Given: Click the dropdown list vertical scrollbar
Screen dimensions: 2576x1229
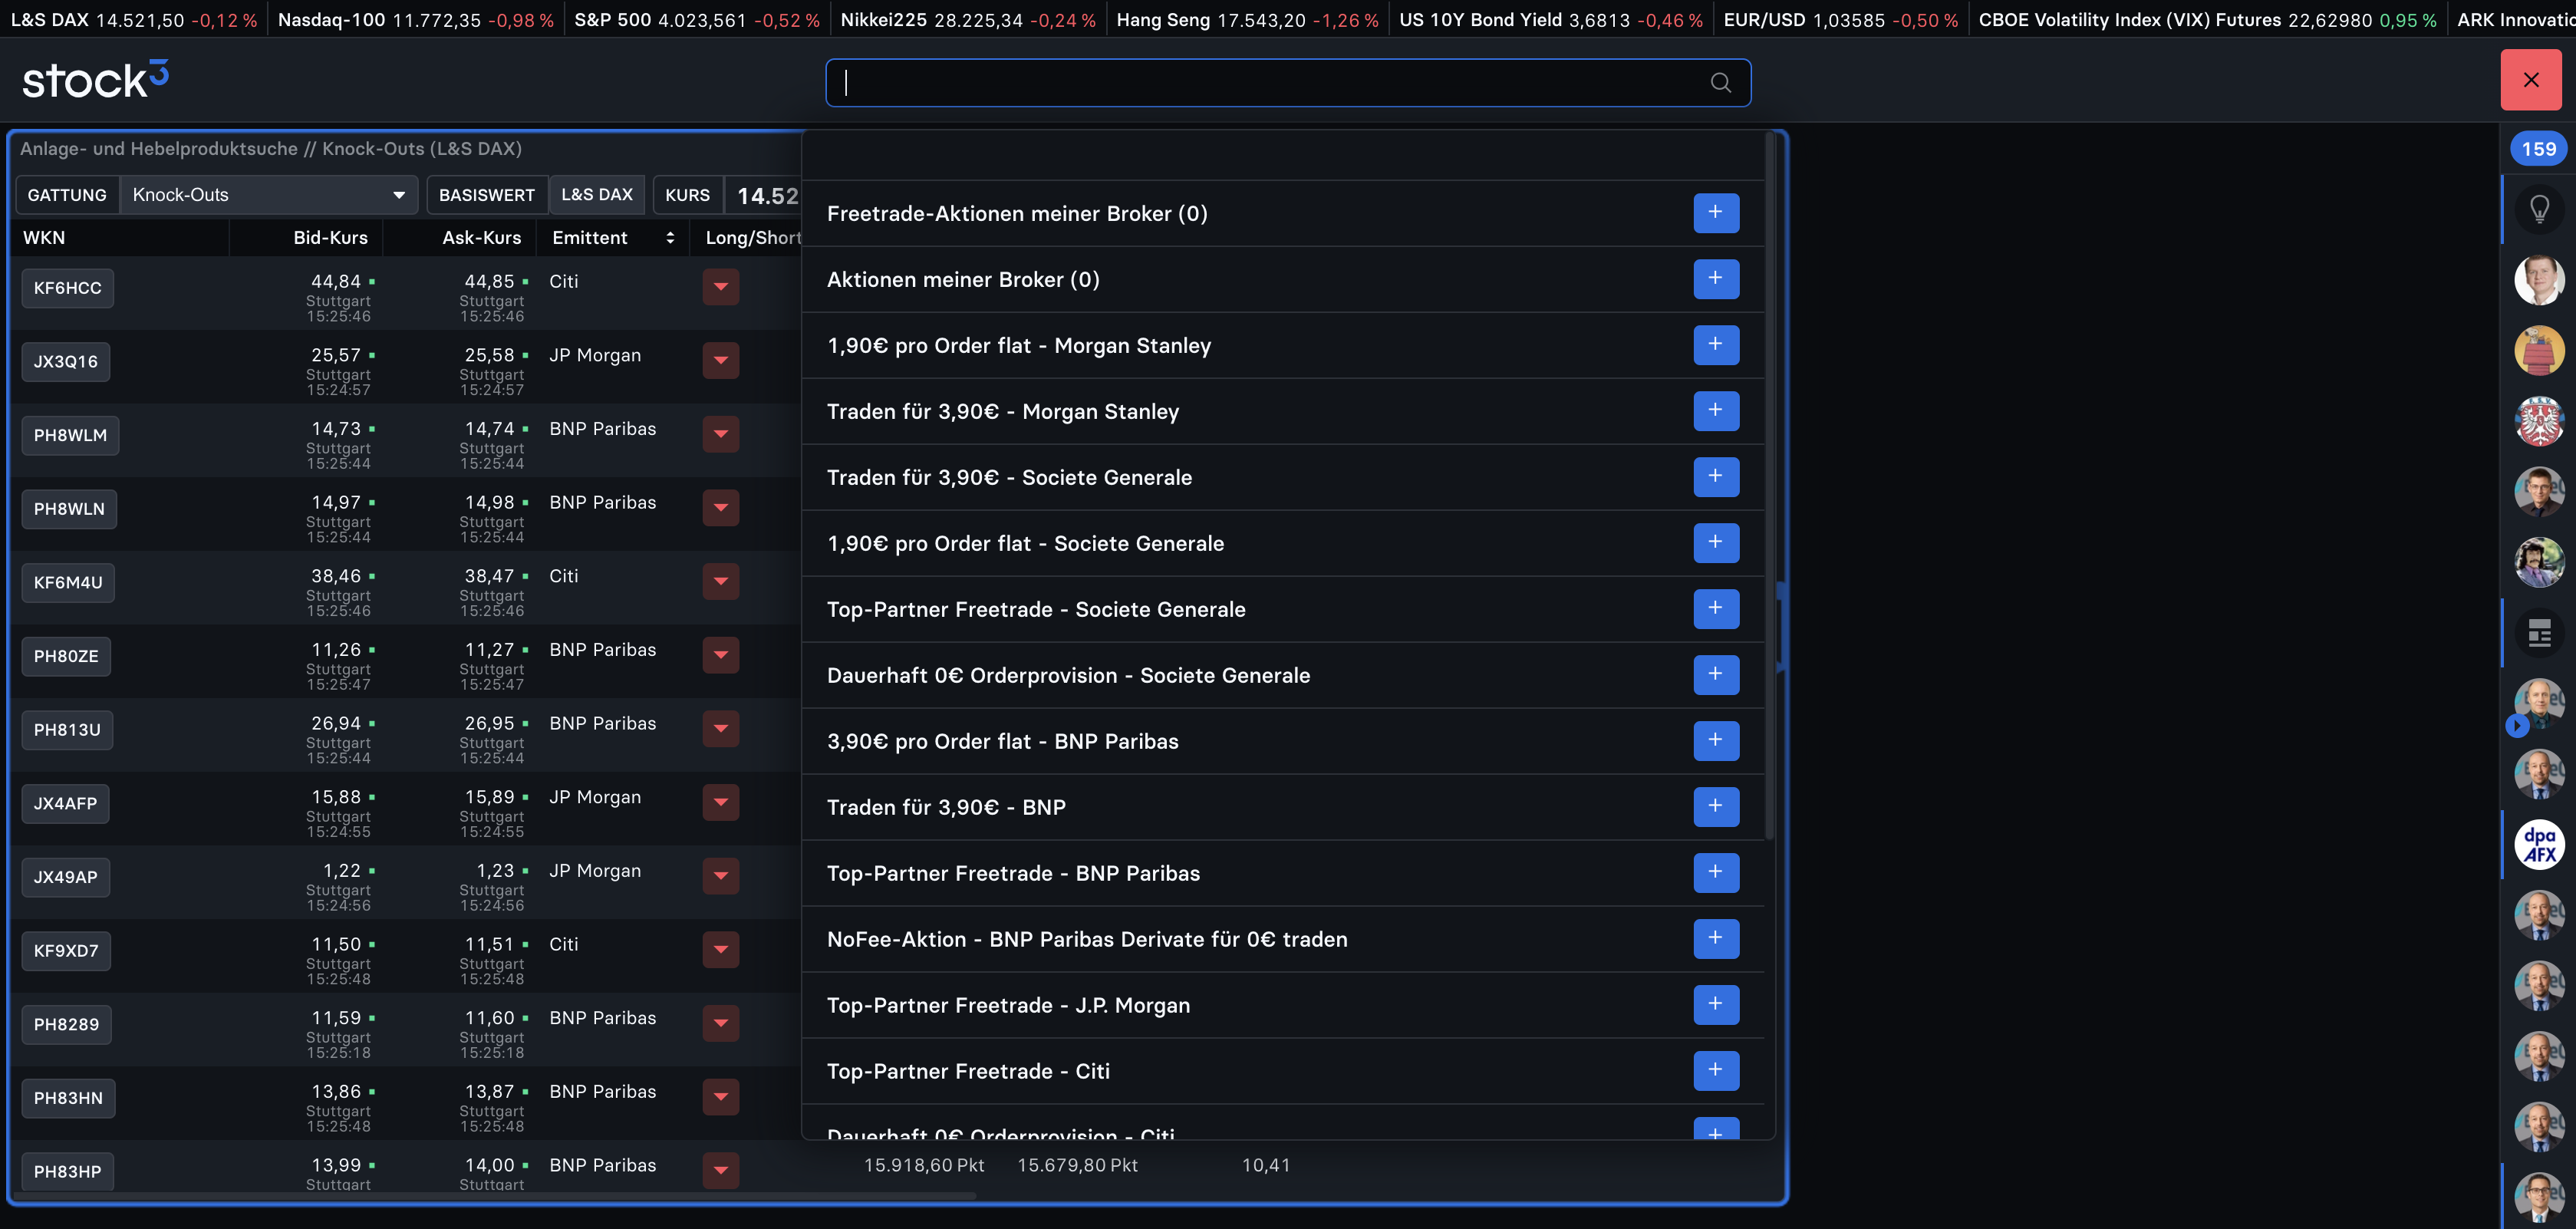Looking at the screenshot, I should [x=1769, y=485].
